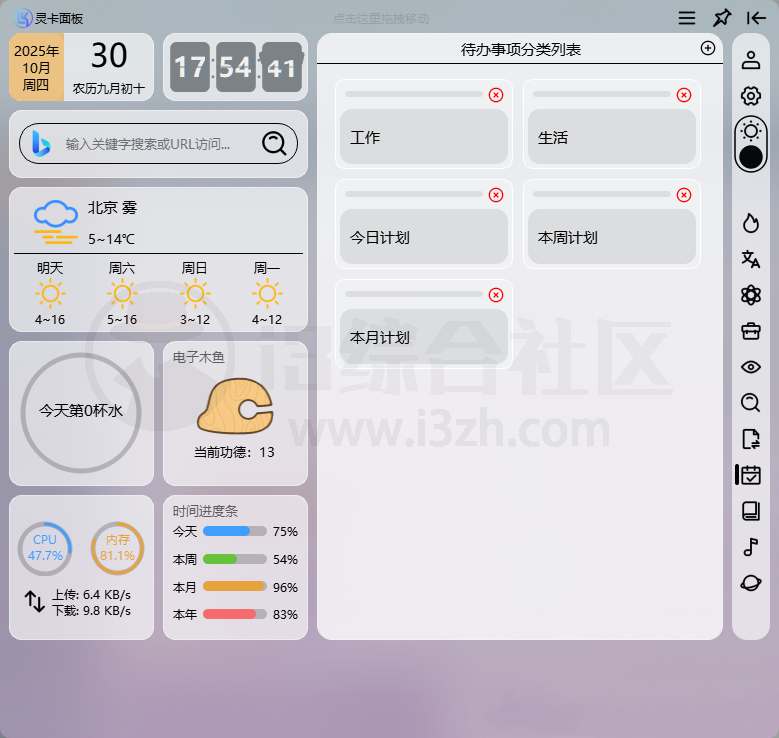Image resolution: width=779 pixels, height=738 pixels.
Task: Click the 本年 83% progress bar
Action: (x=234, y=614)
